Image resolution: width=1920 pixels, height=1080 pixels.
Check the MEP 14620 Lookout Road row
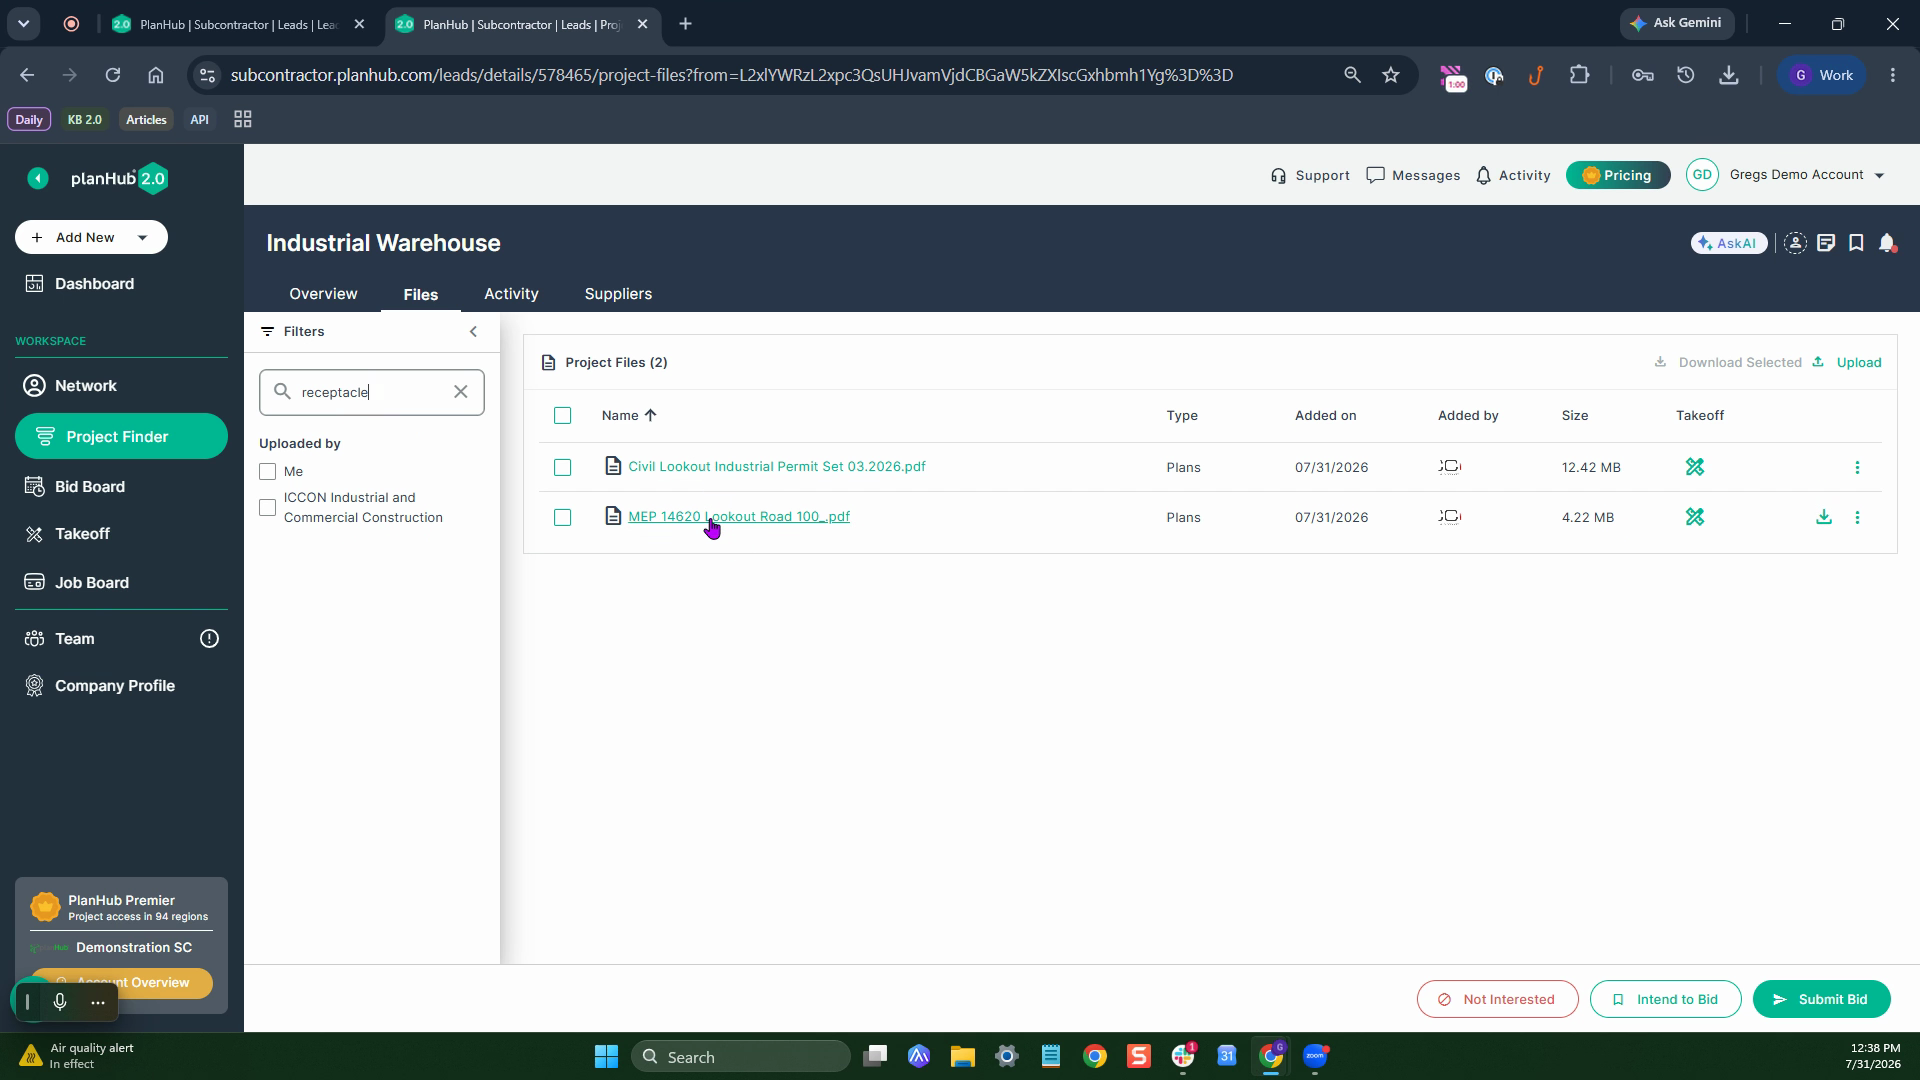click(563, 517)
